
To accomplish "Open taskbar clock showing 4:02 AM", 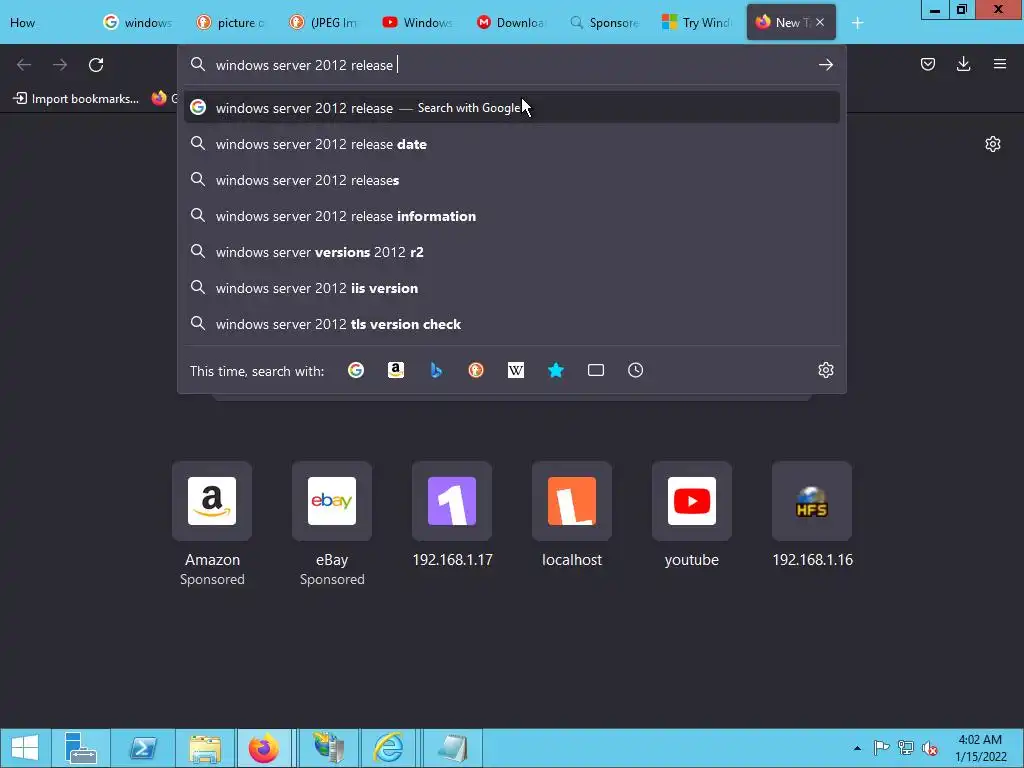I will point(980,748).
